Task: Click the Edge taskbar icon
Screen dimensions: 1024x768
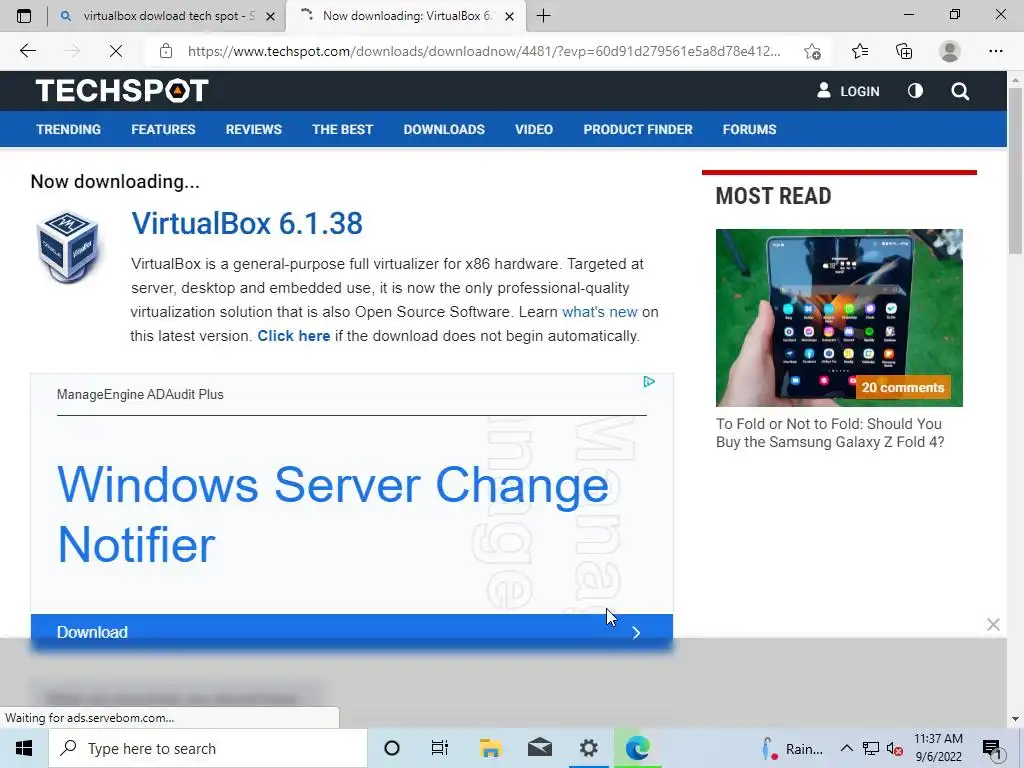Action: (x=637, y=748)
